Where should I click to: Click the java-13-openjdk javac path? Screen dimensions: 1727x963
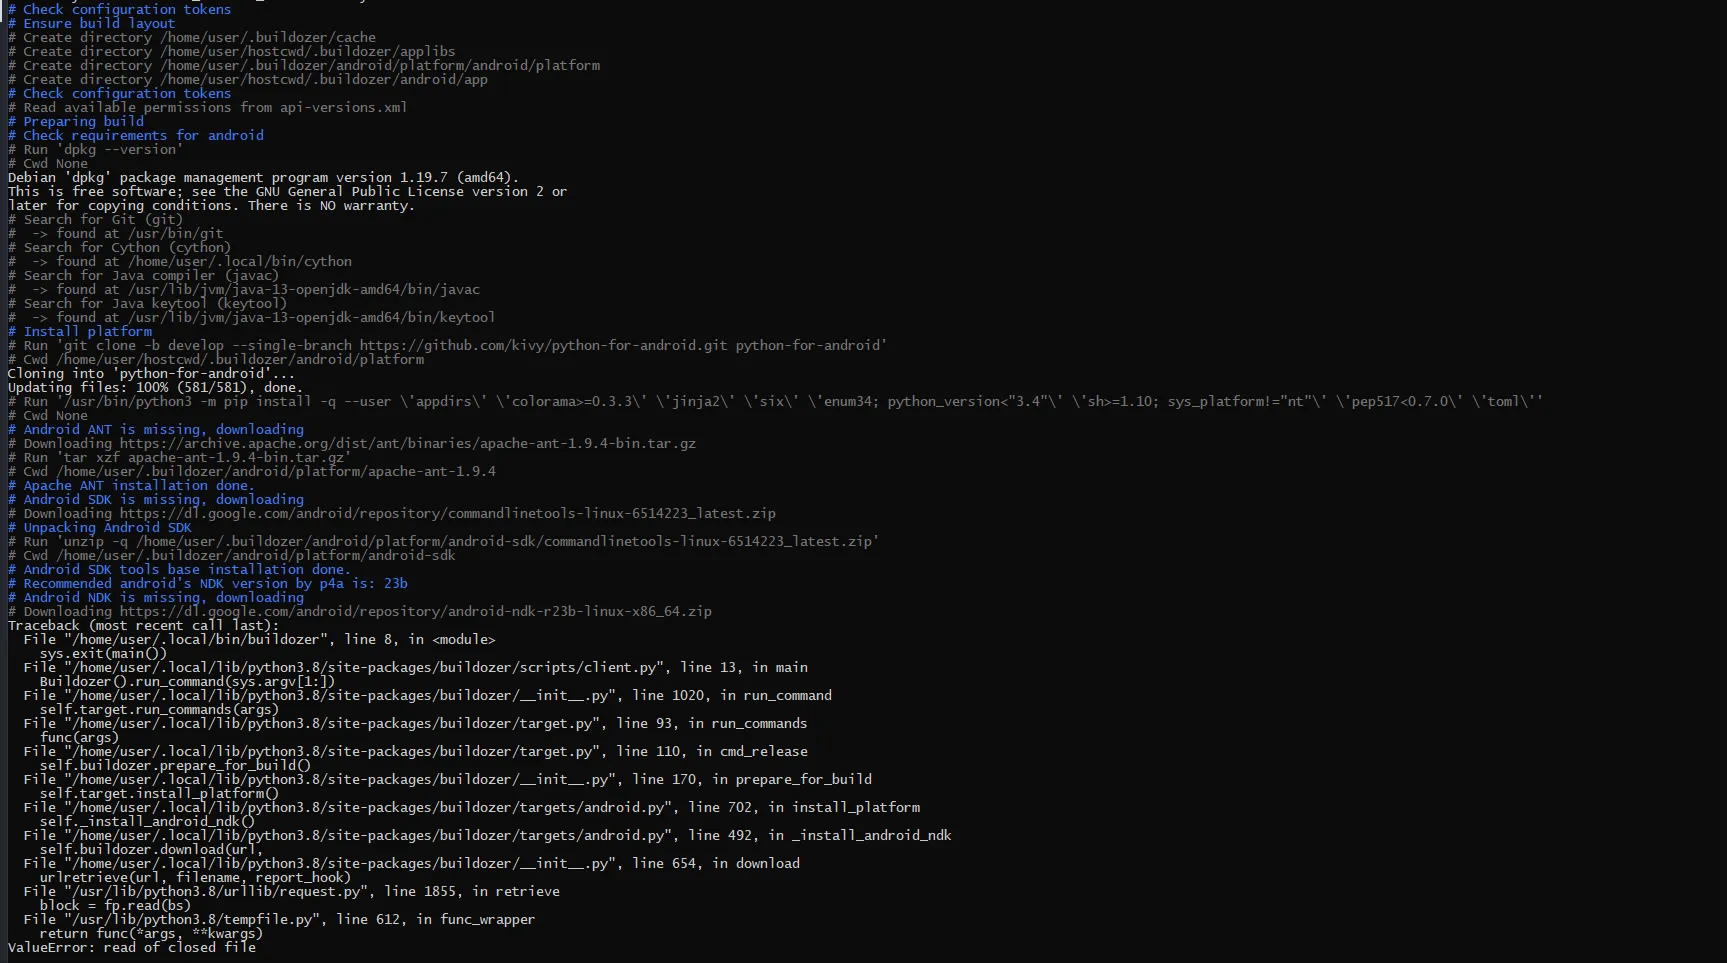tap(304, 289)
